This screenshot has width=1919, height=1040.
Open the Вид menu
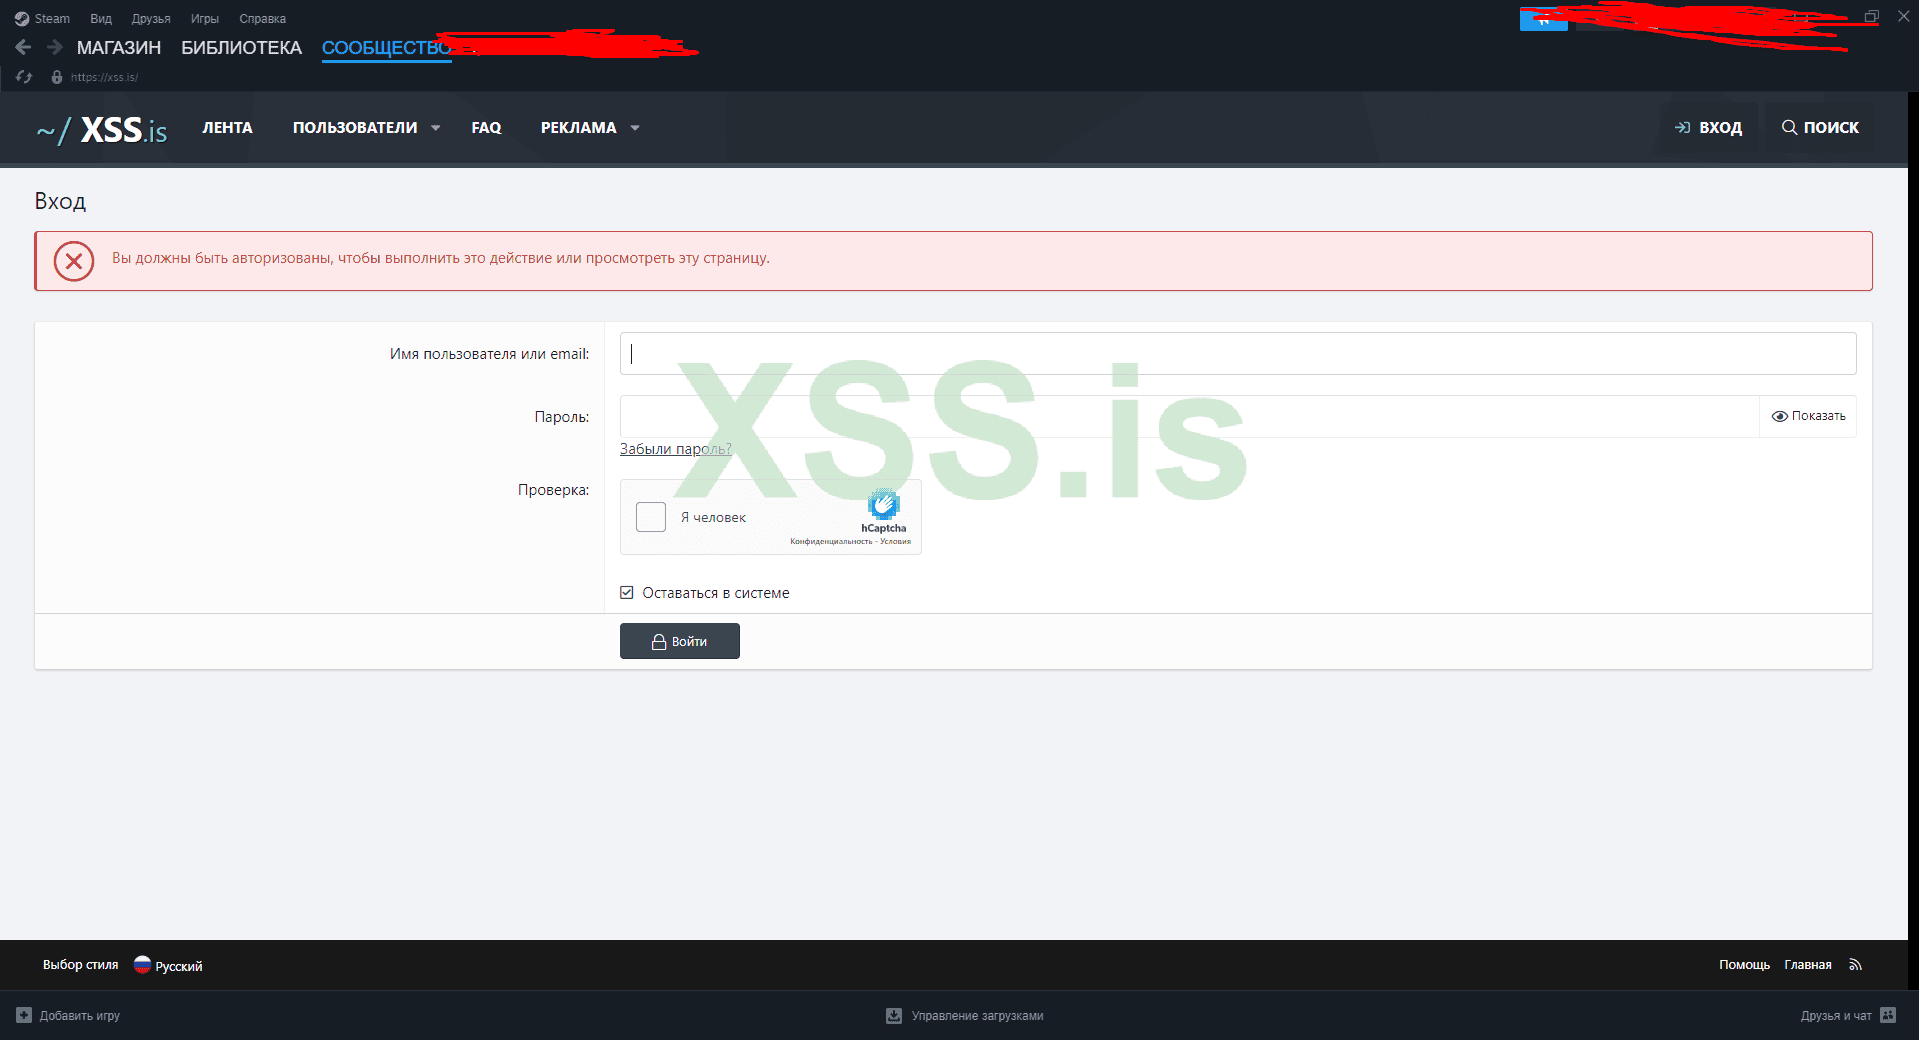pos(101,19)
